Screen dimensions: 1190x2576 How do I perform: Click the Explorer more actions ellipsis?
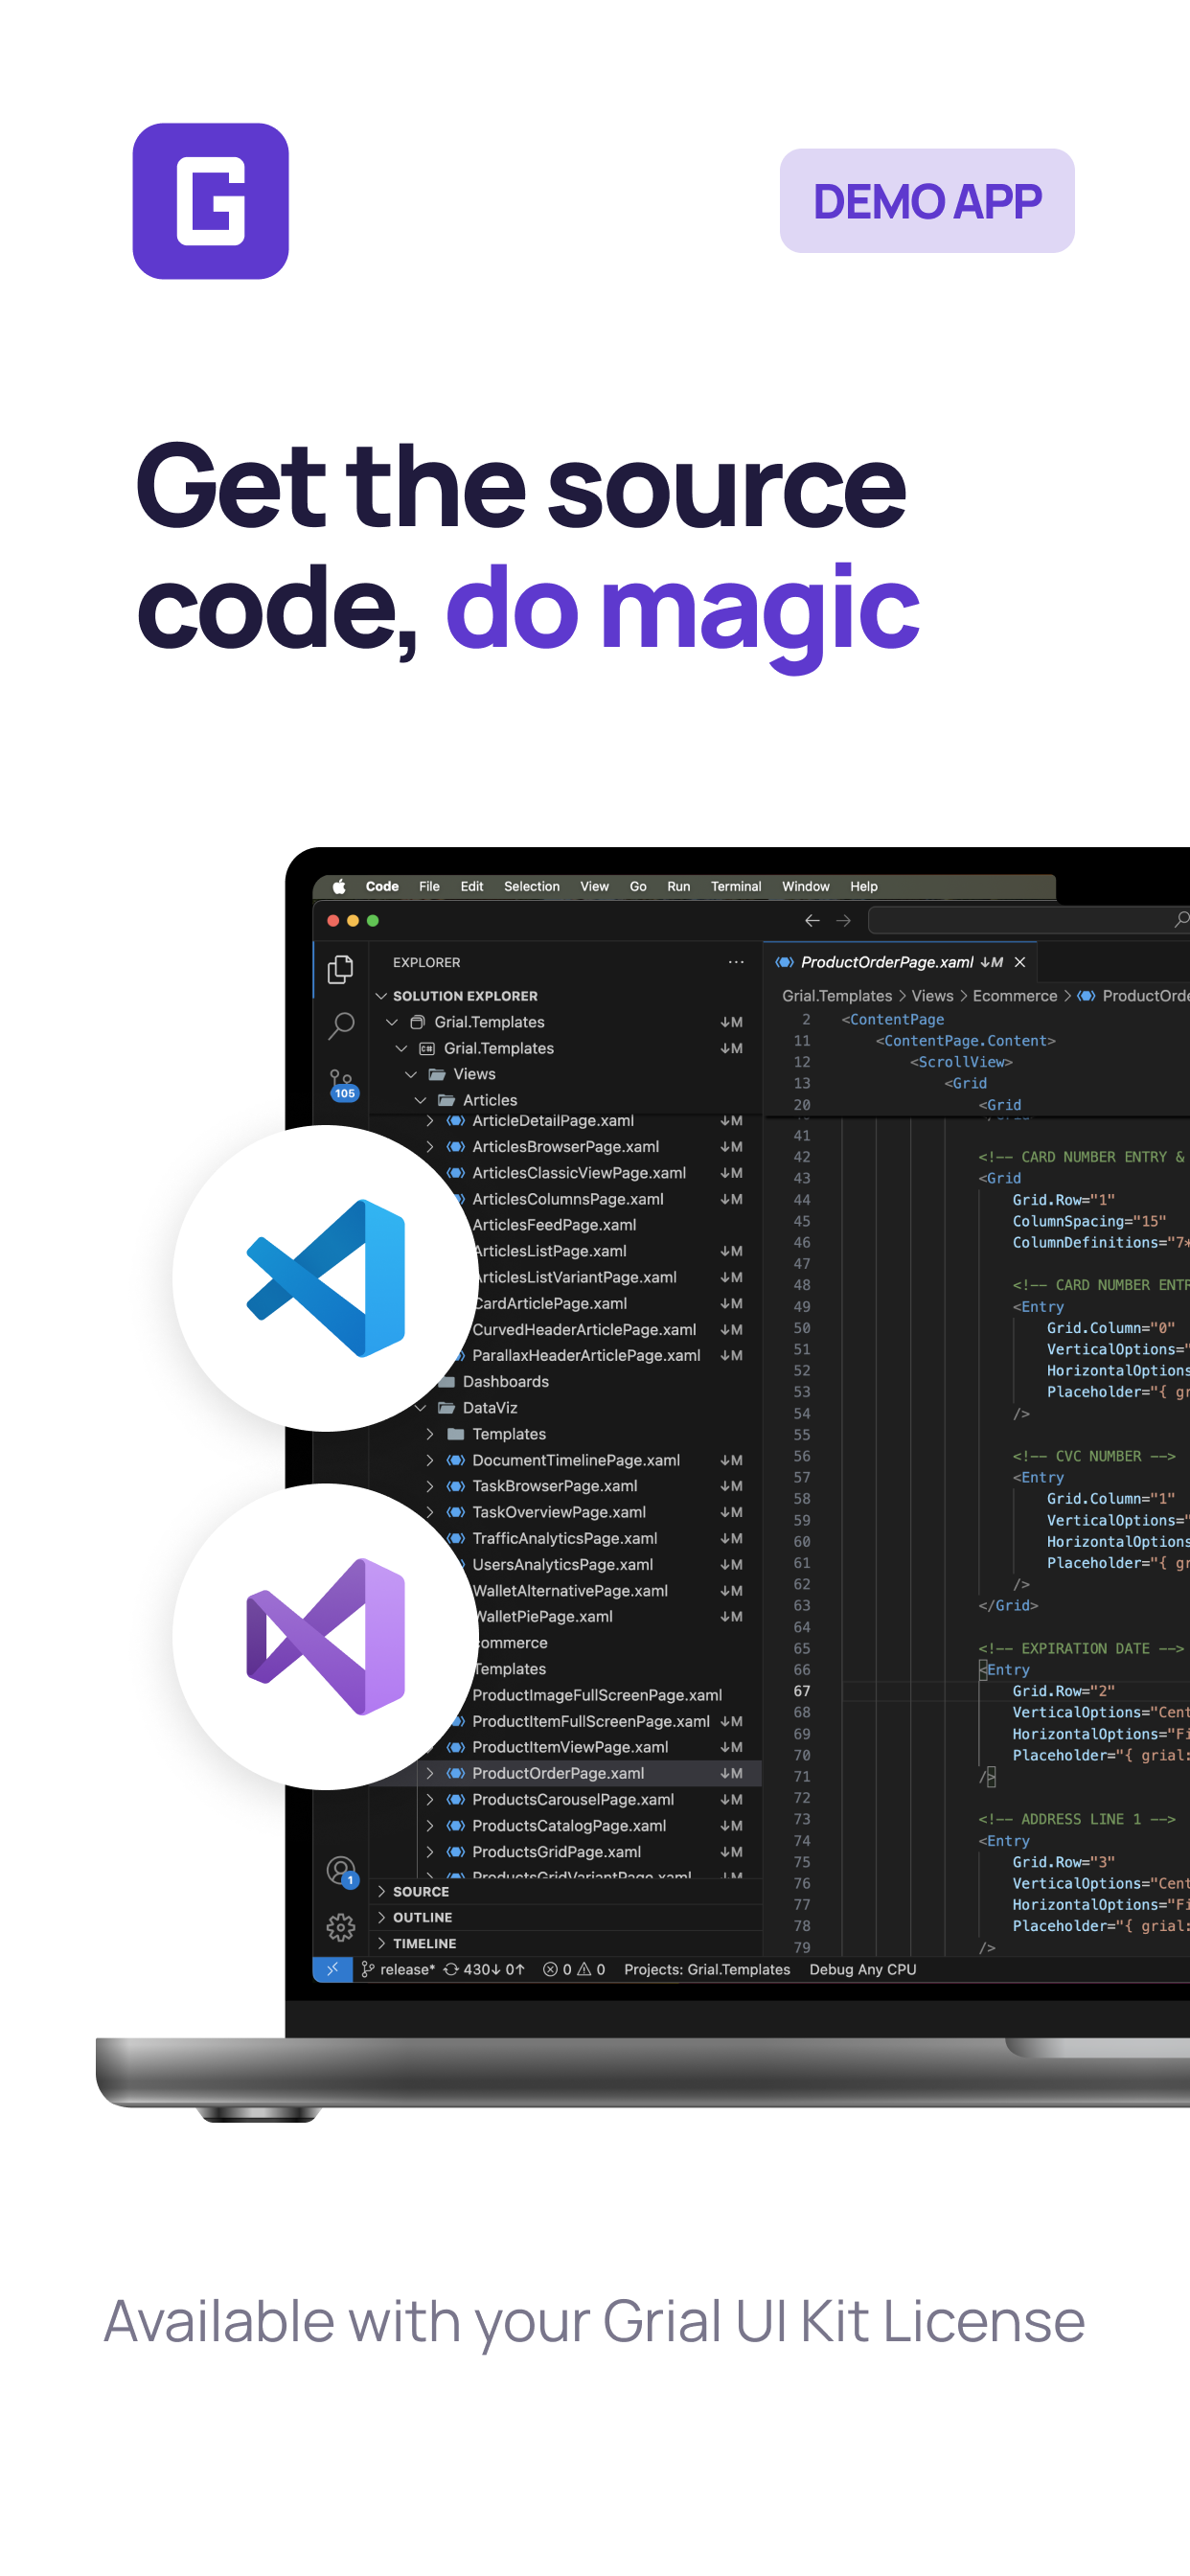pyautogui.click(x=736, y=962)
